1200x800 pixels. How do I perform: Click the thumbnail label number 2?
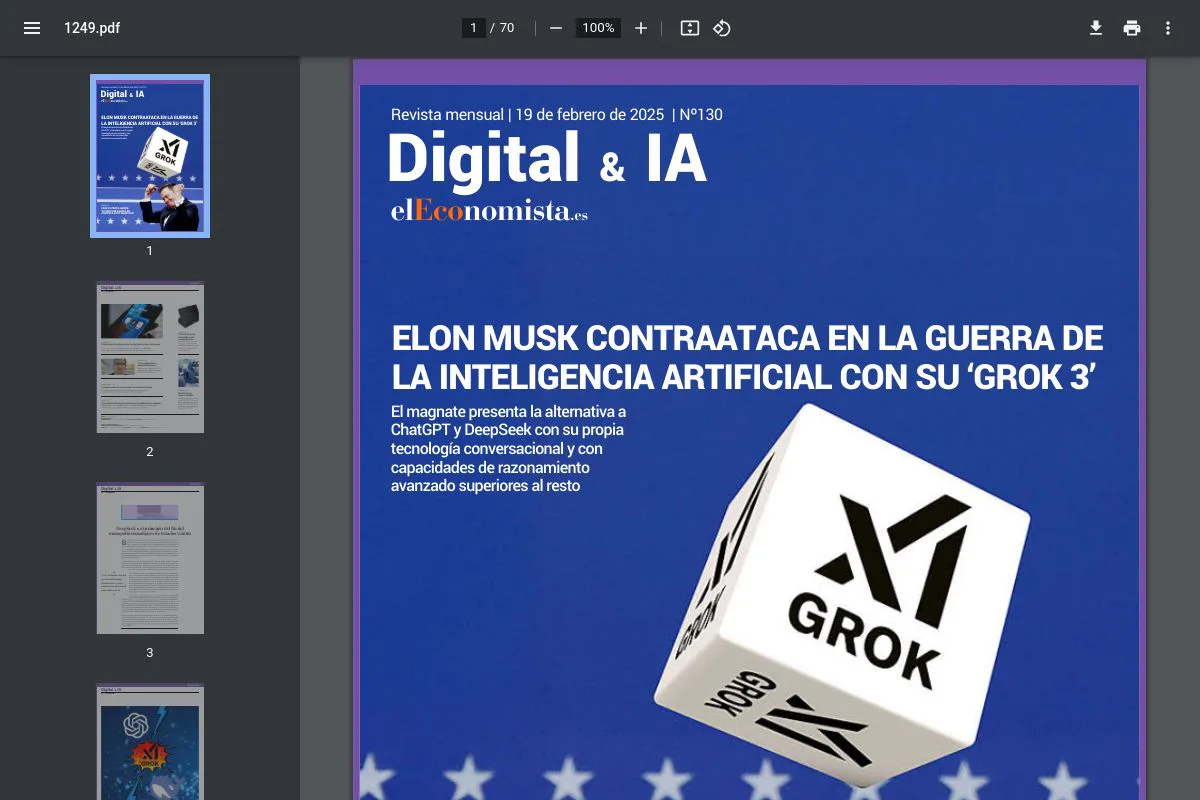tap(150, 452)
